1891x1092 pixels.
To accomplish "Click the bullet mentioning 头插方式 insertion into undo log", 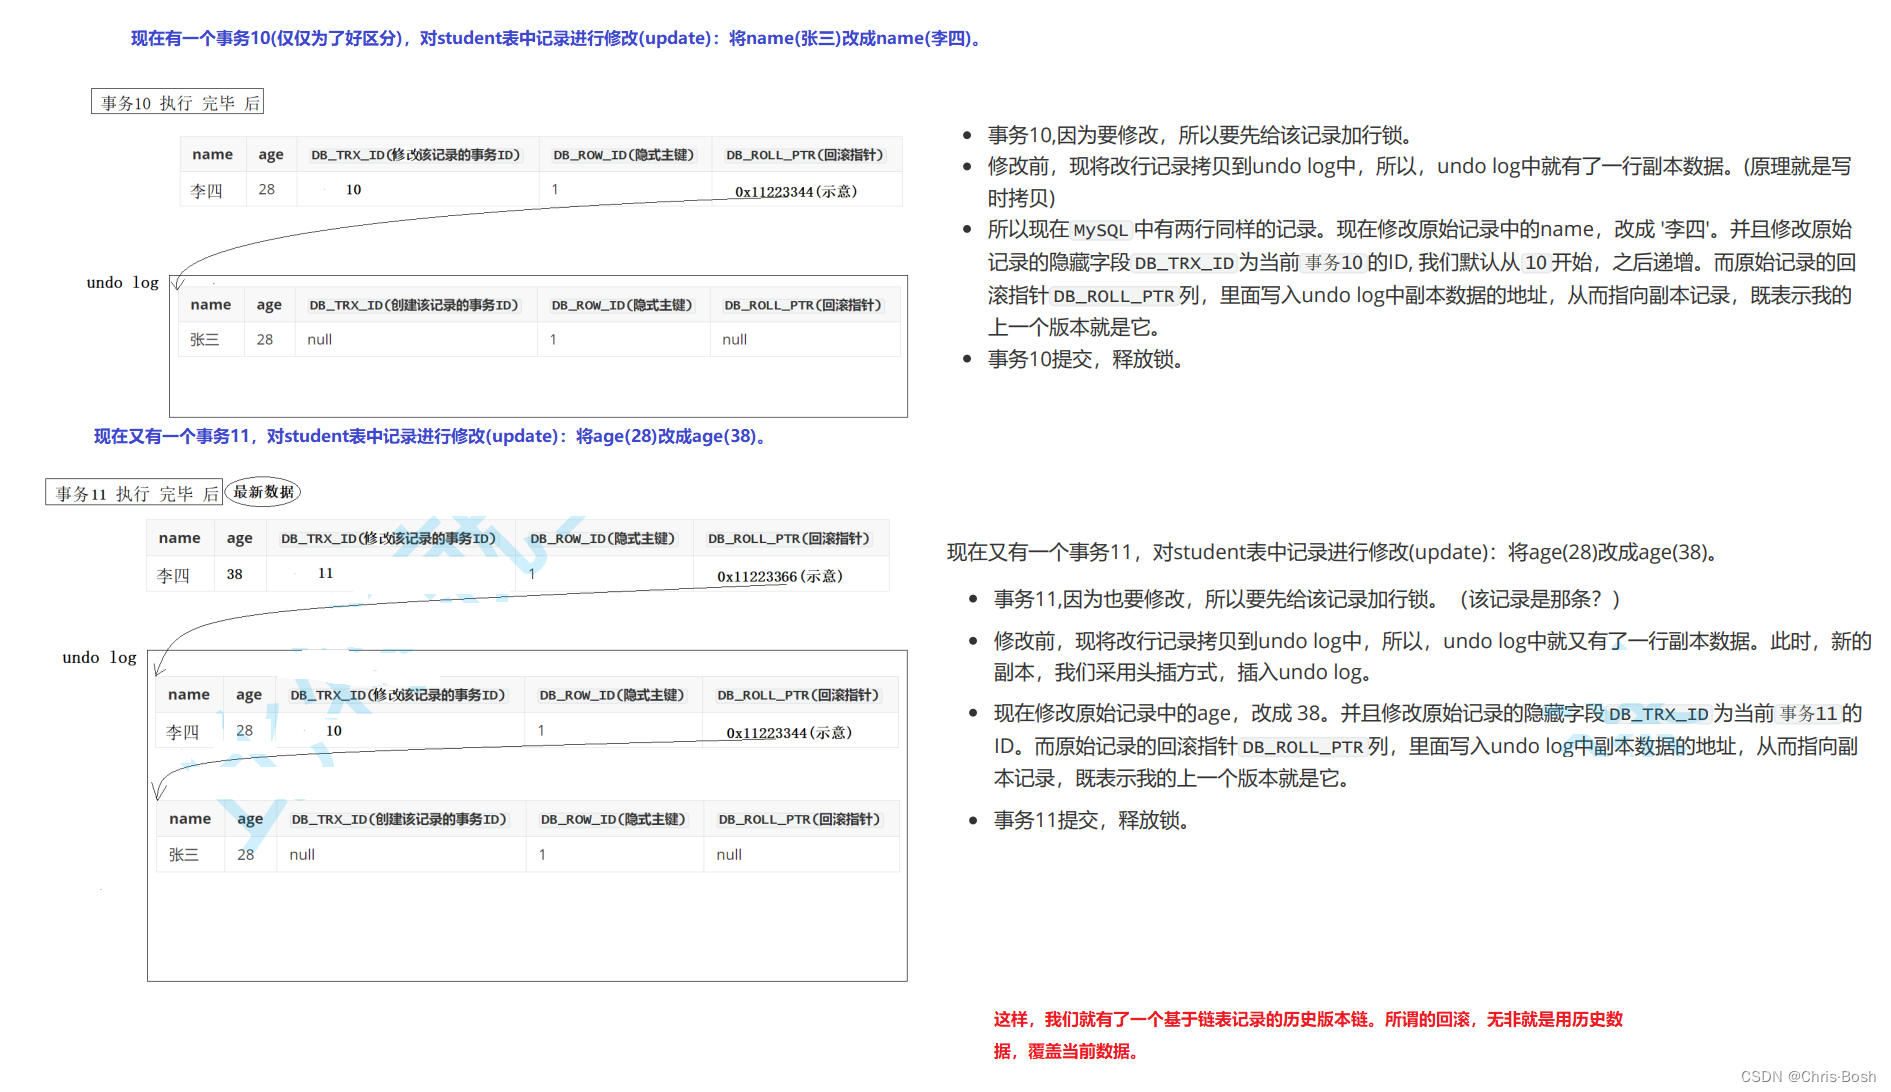I will (x=1432, y=656).
